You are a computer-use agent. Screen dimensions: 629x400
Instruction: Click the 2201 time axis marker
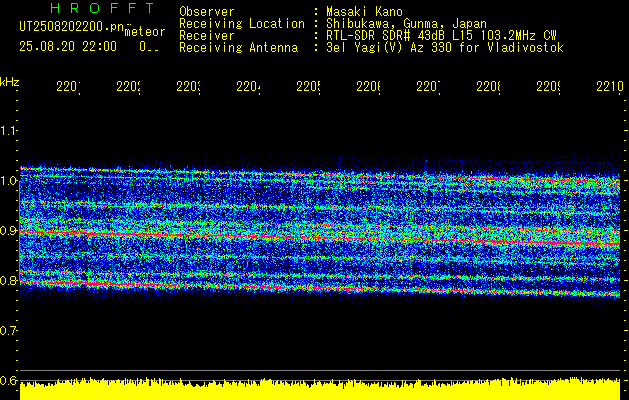point(68,87)
